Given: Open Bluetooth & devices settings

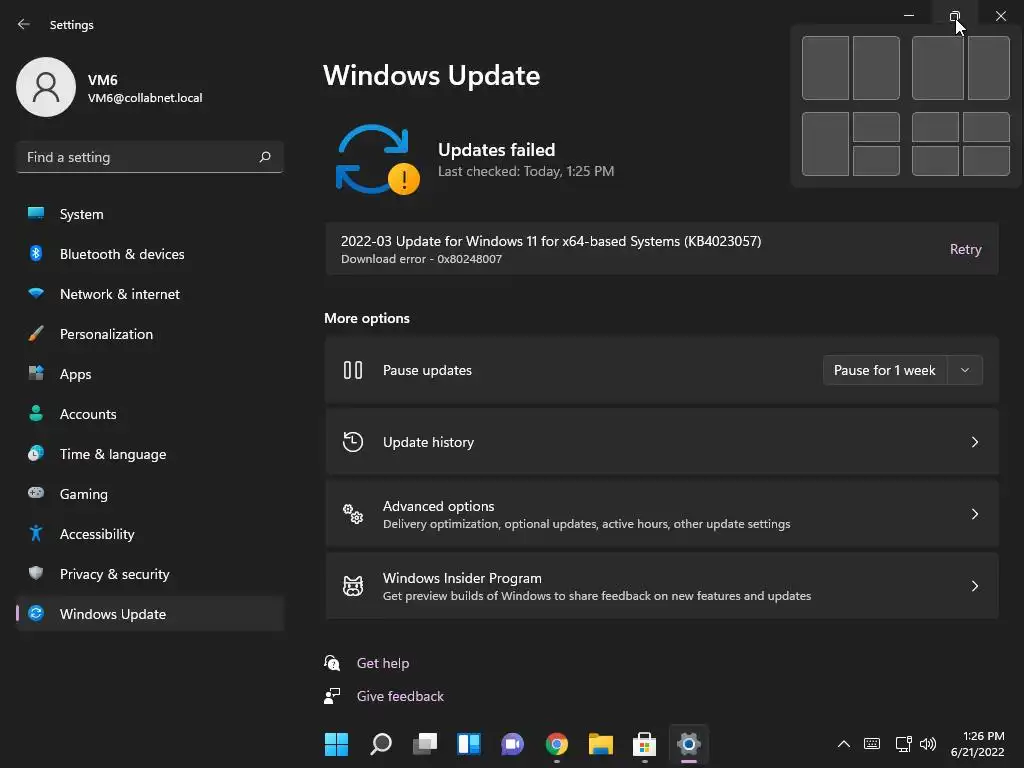Looking at the screenshot, I should click(150, 254).
